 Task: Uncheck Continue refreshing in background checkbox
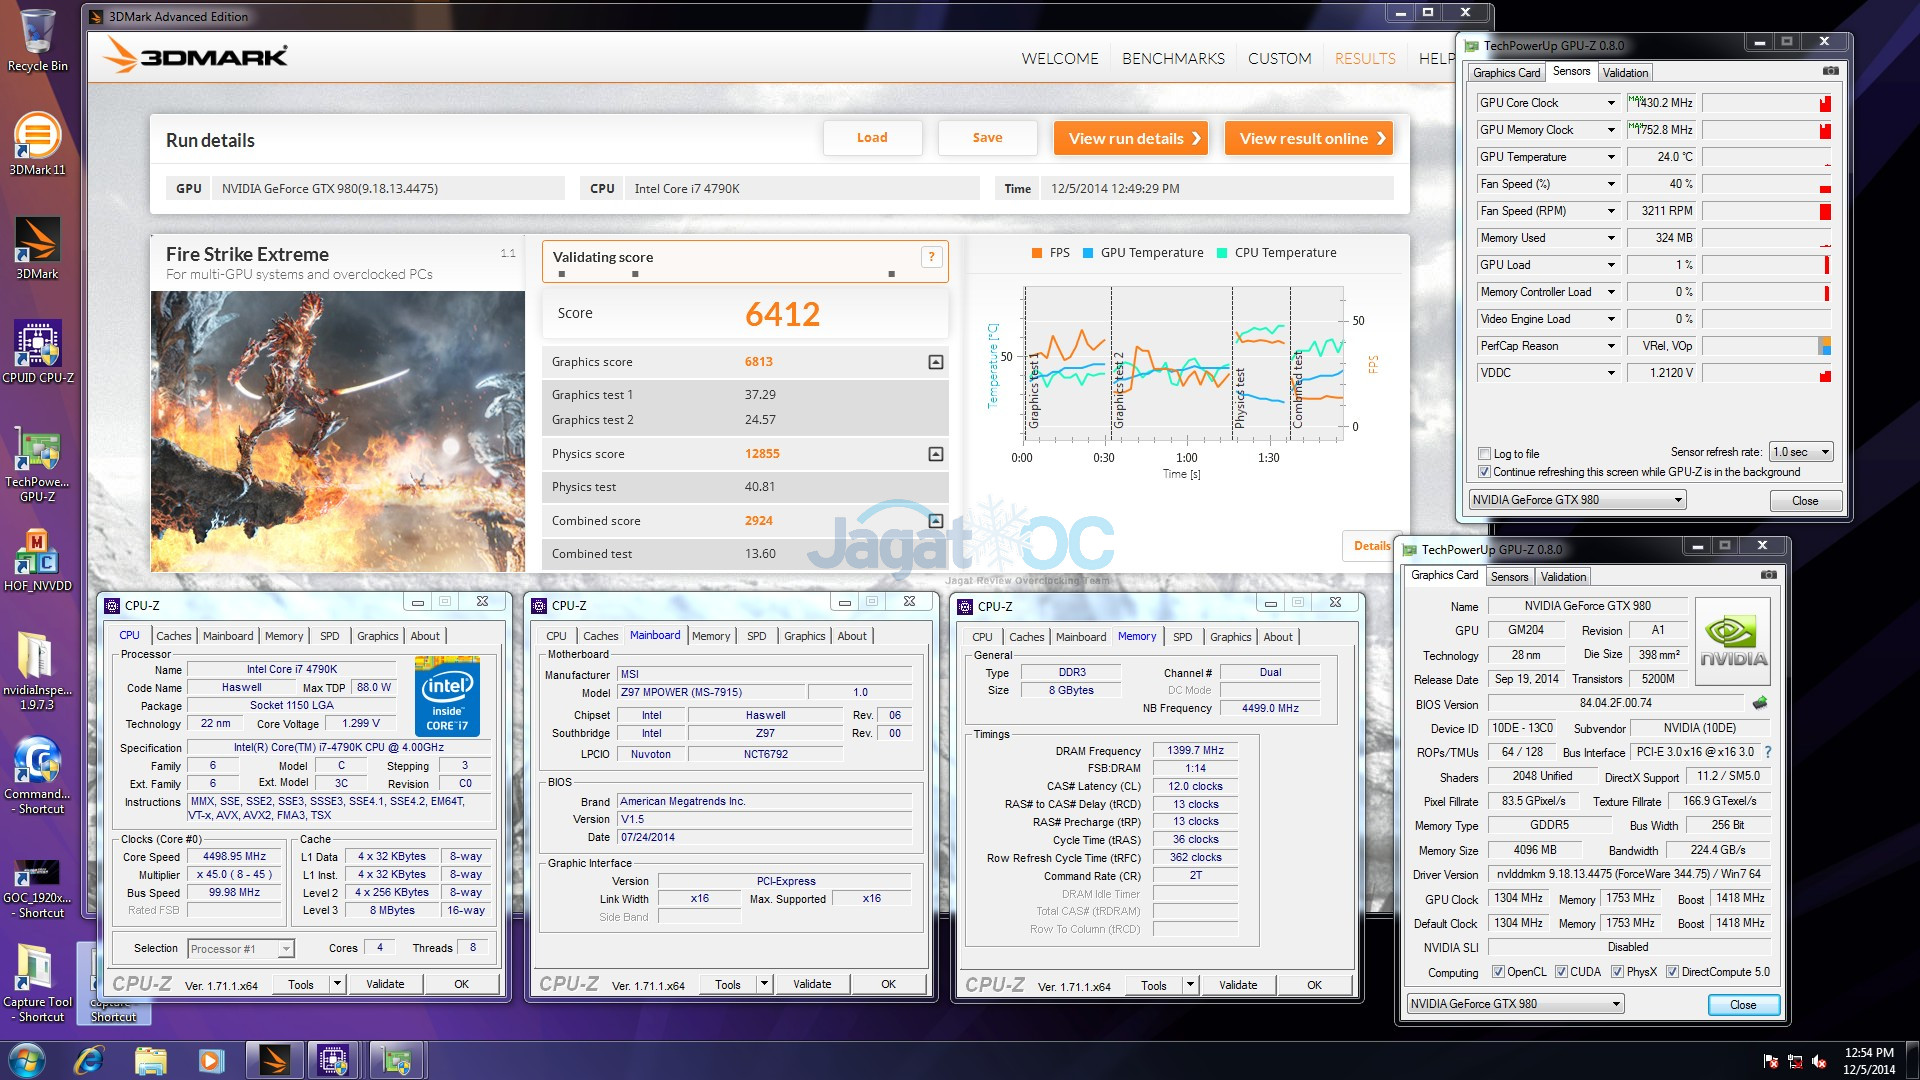click(x=1485, y=472)
